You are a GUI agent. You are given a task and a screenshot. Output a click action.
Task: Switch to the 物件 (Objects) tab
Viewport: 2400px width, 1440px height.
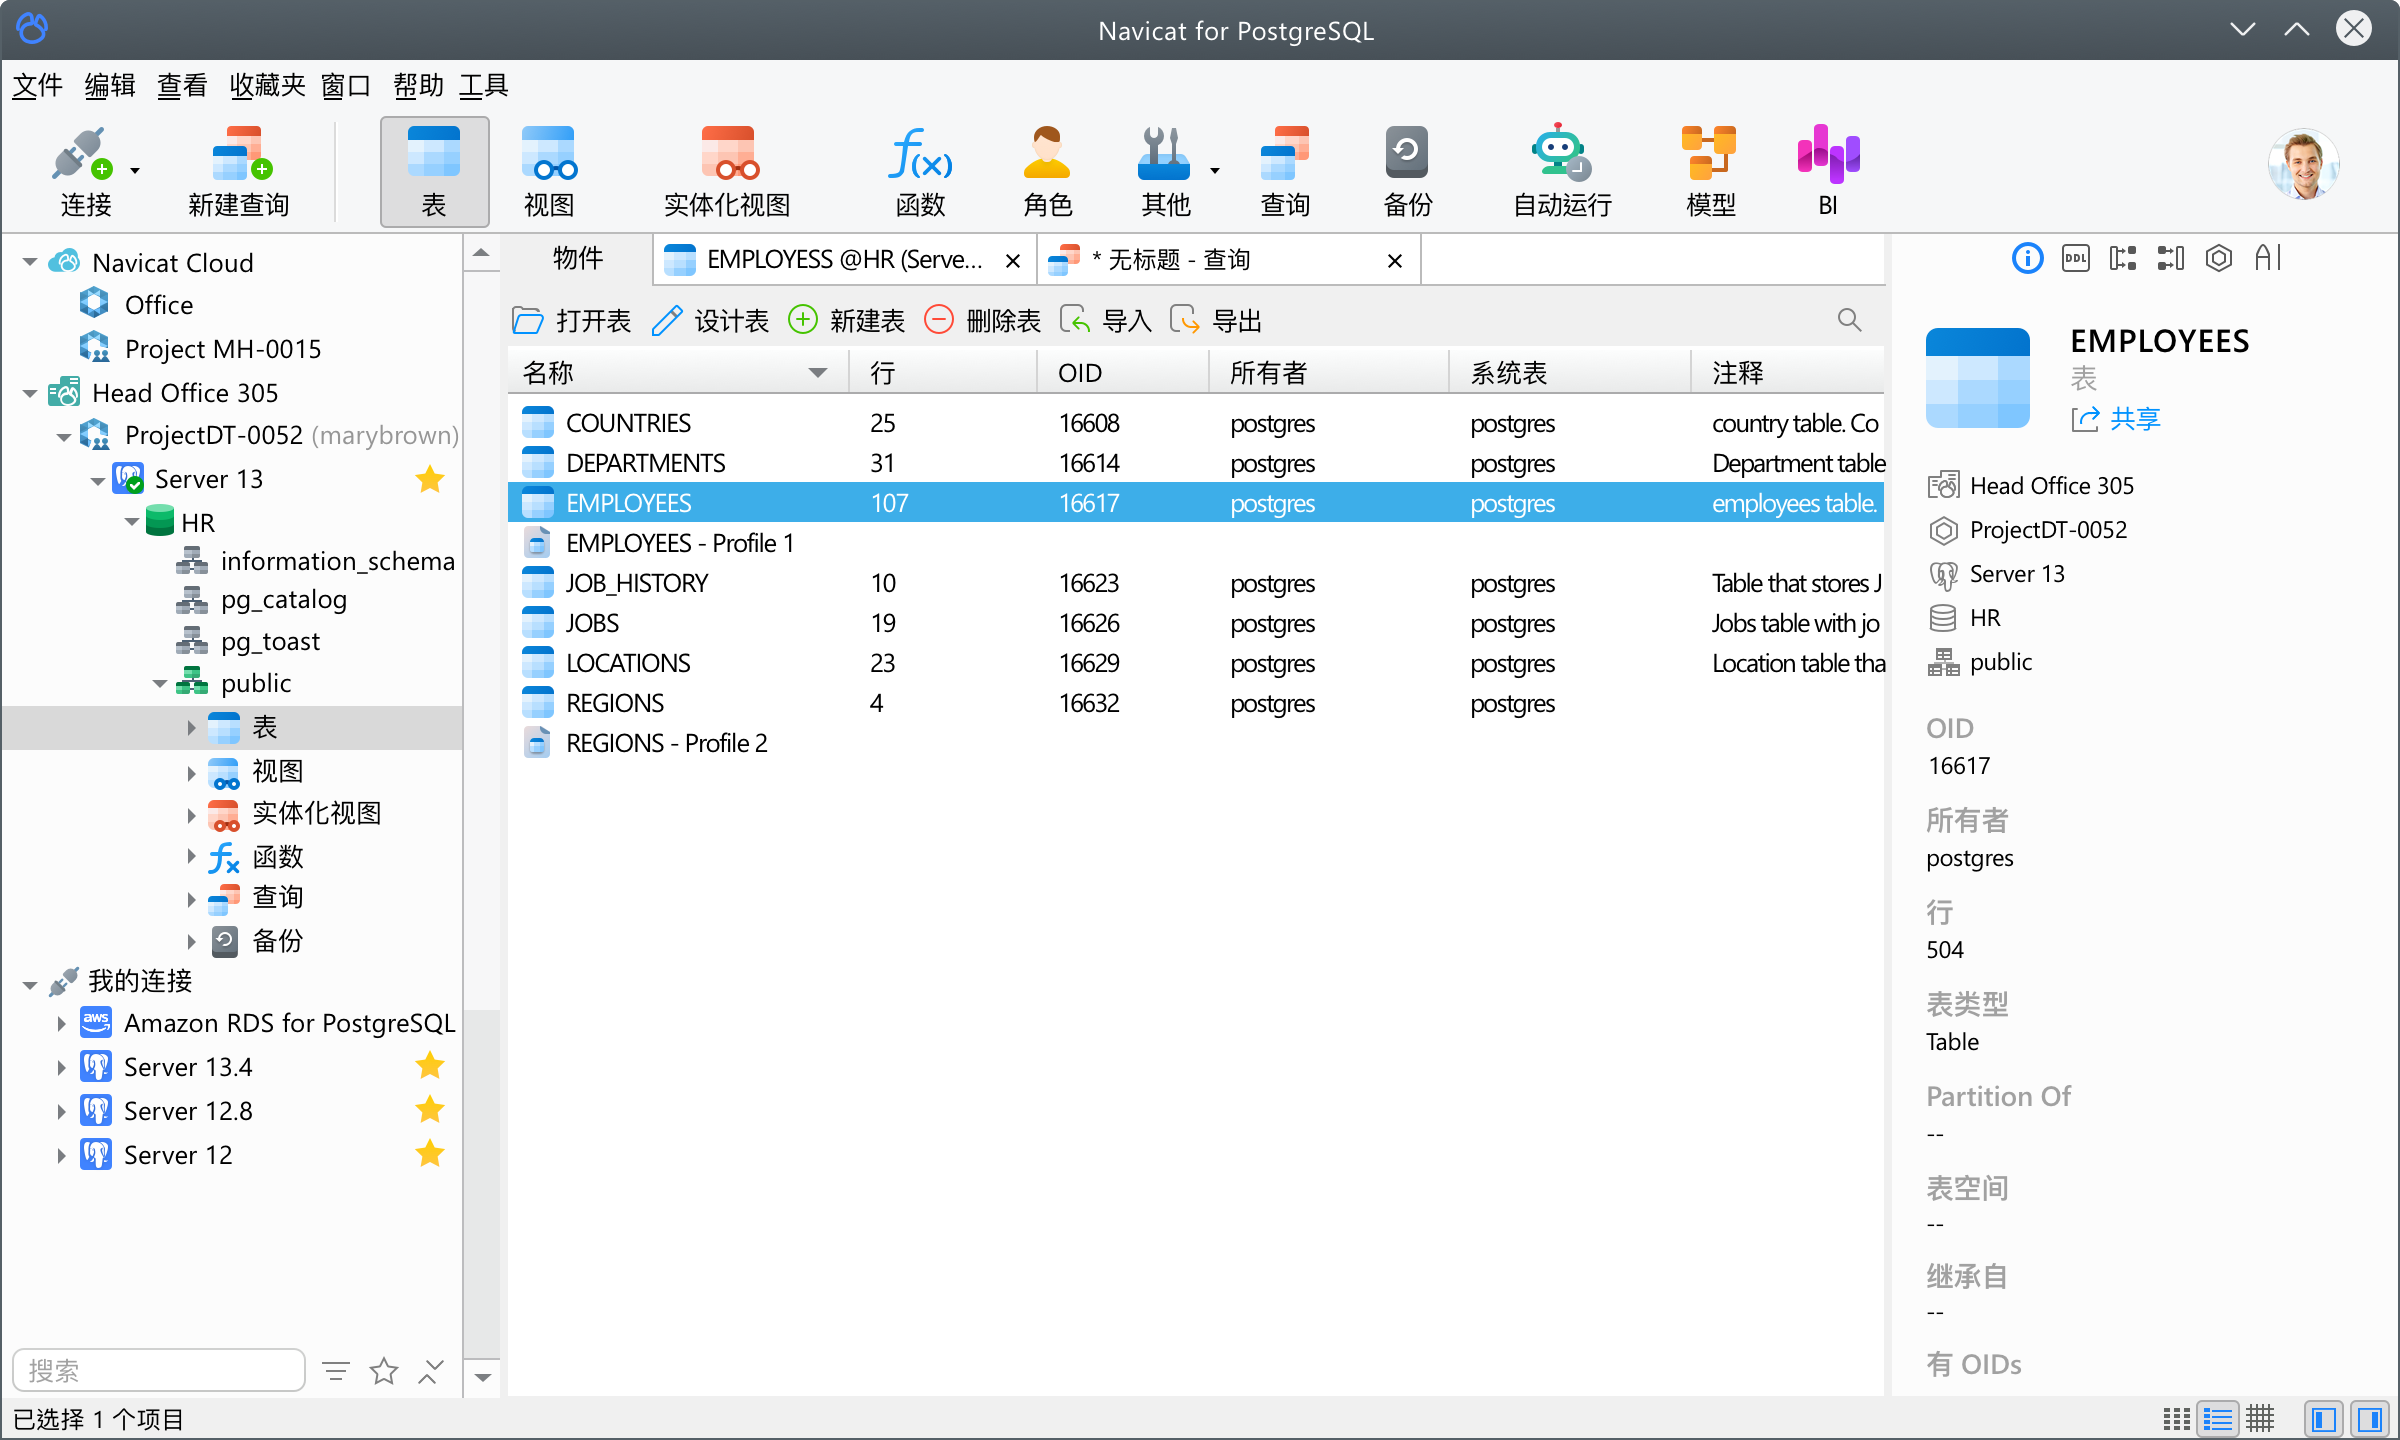pyautogui.click(x=578, y=259)
